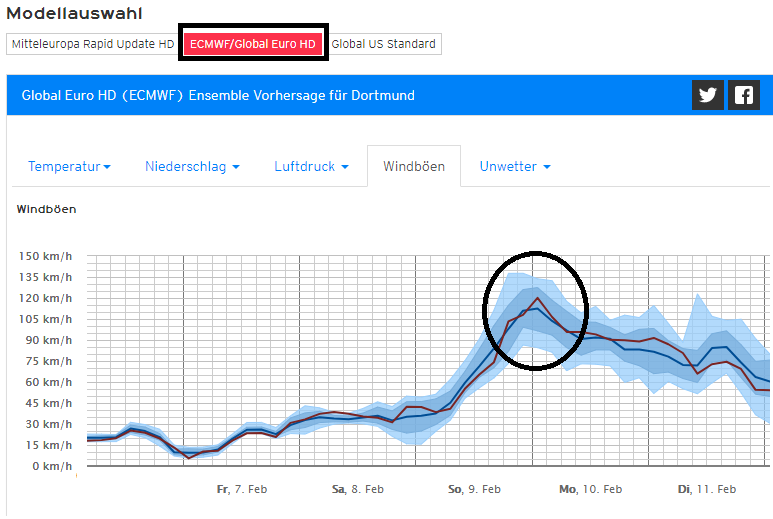This screenshot has width=773, height=519.
Task: Open the Niederschlag dropdown tab
Action: point(192,167)
